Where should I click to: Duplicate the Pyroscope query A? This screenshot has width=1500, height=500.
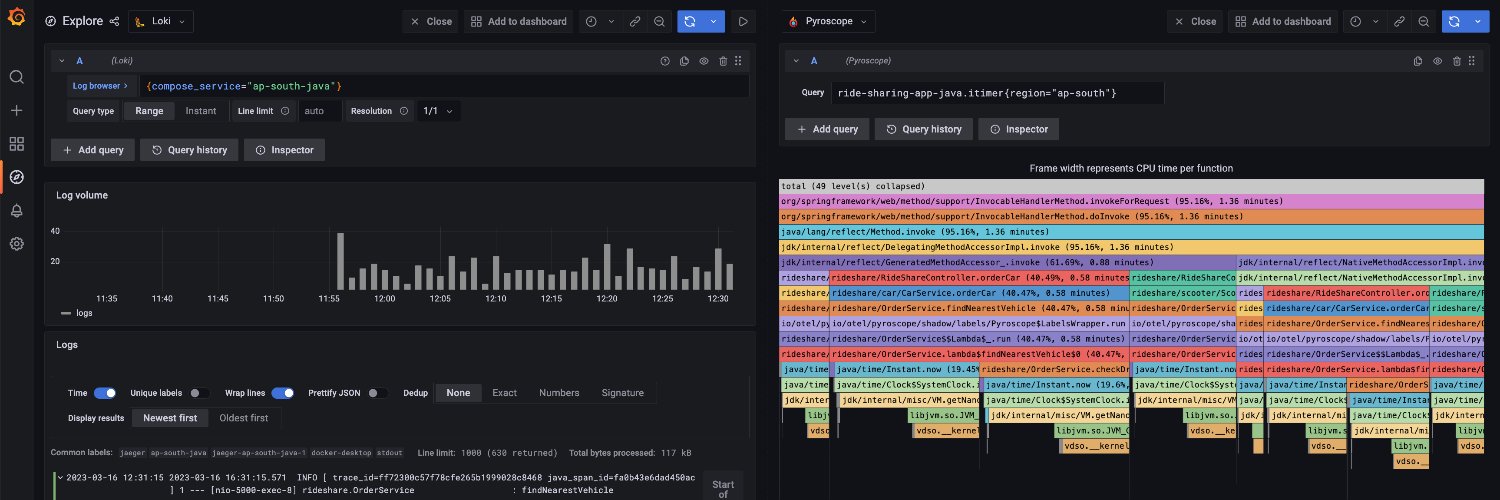click(x=1418, y=61)
